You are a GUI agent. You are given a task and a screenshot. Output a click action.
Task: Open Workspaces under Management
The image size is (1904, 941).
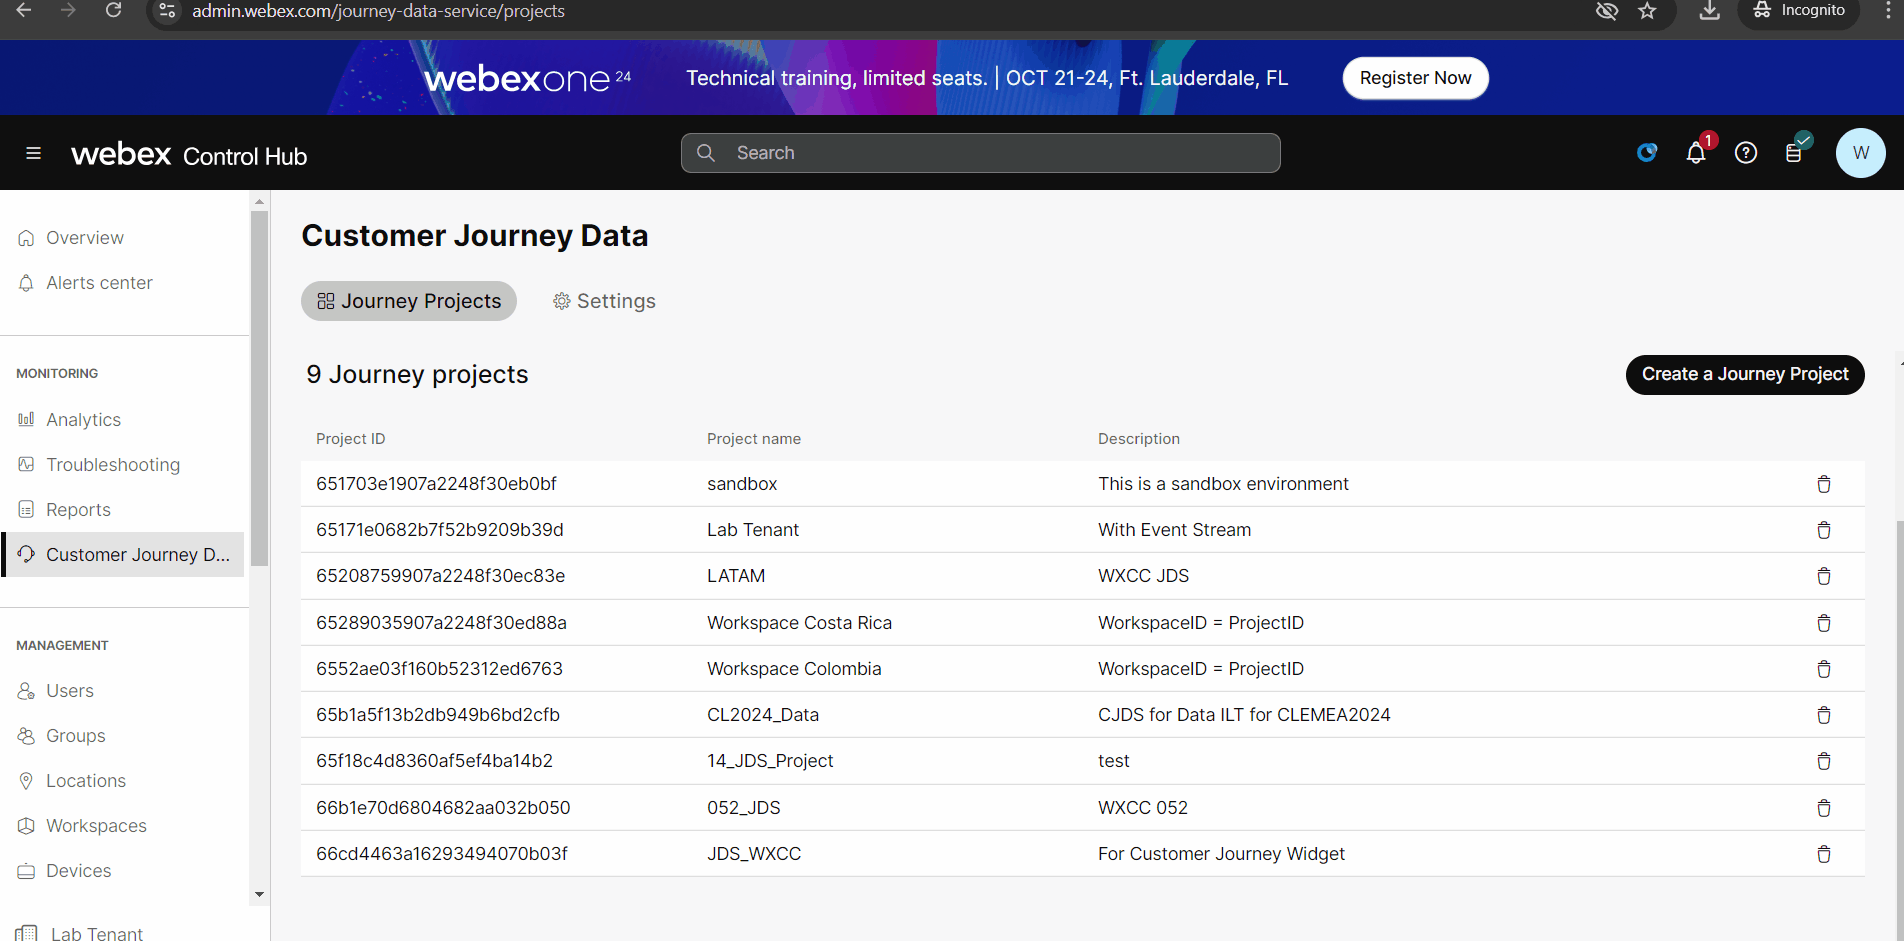point(96,826)
